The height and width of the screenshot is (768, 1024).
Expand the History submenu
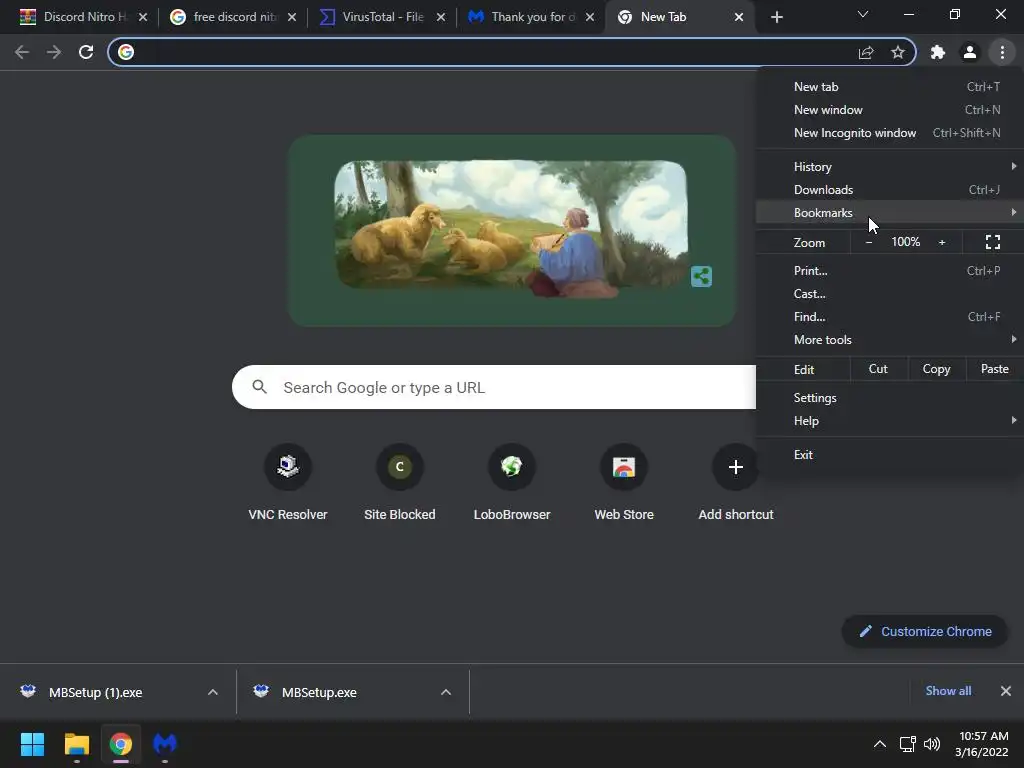coord(889,167)
